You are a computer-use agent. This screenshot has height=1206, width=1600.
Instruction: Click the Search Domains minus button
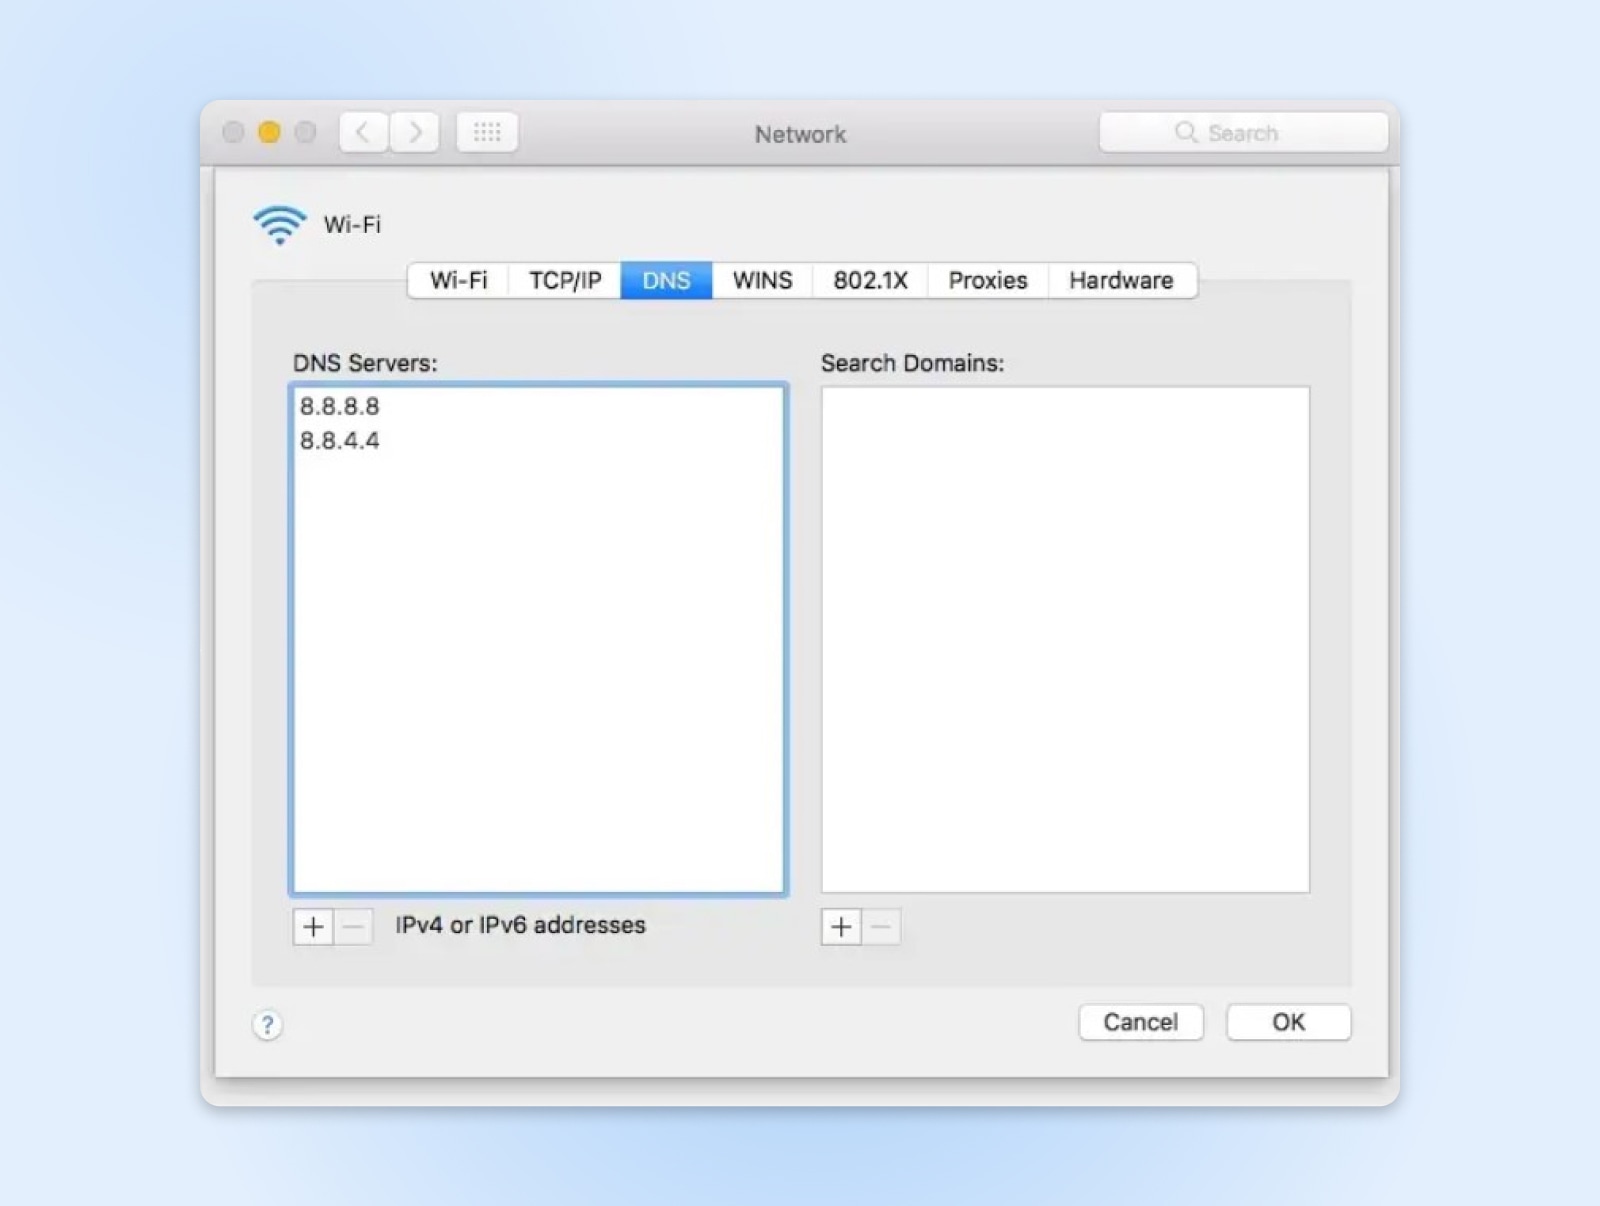[x=882, y=927]
